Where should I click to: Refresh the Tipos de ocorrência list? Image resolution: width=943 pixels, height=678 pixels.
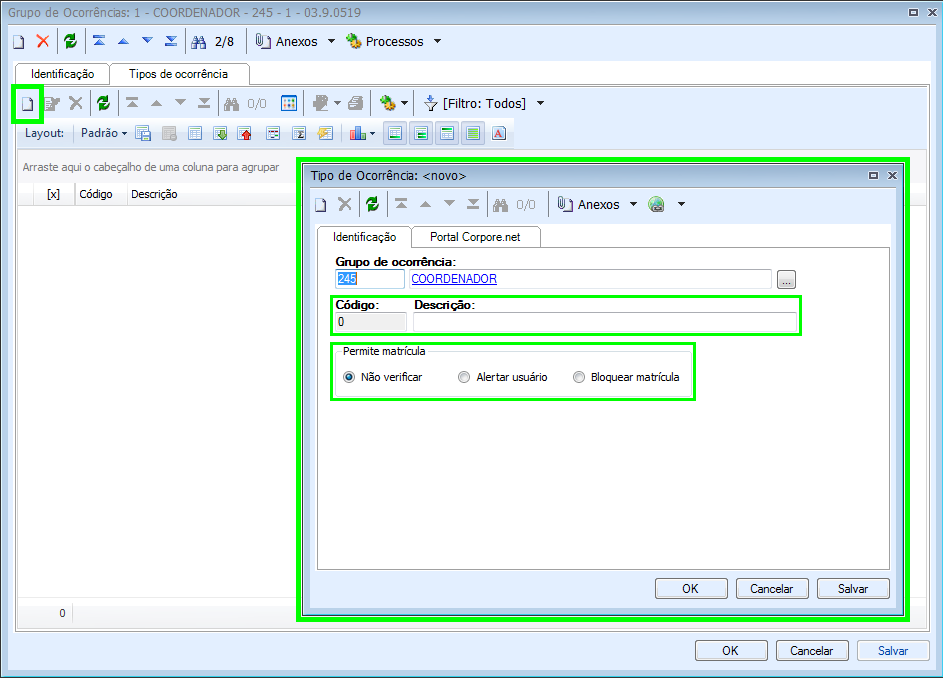click(x=104, y=103)
